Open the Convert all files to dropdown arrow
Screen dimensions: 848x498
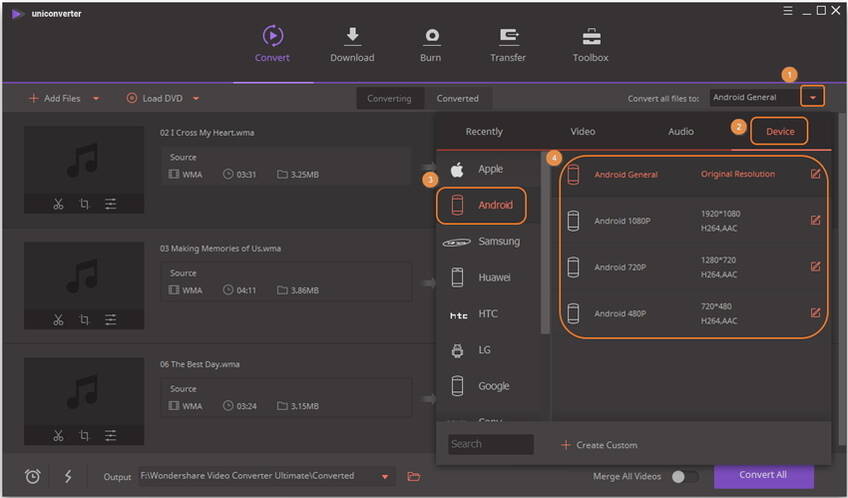pos(812,97)
